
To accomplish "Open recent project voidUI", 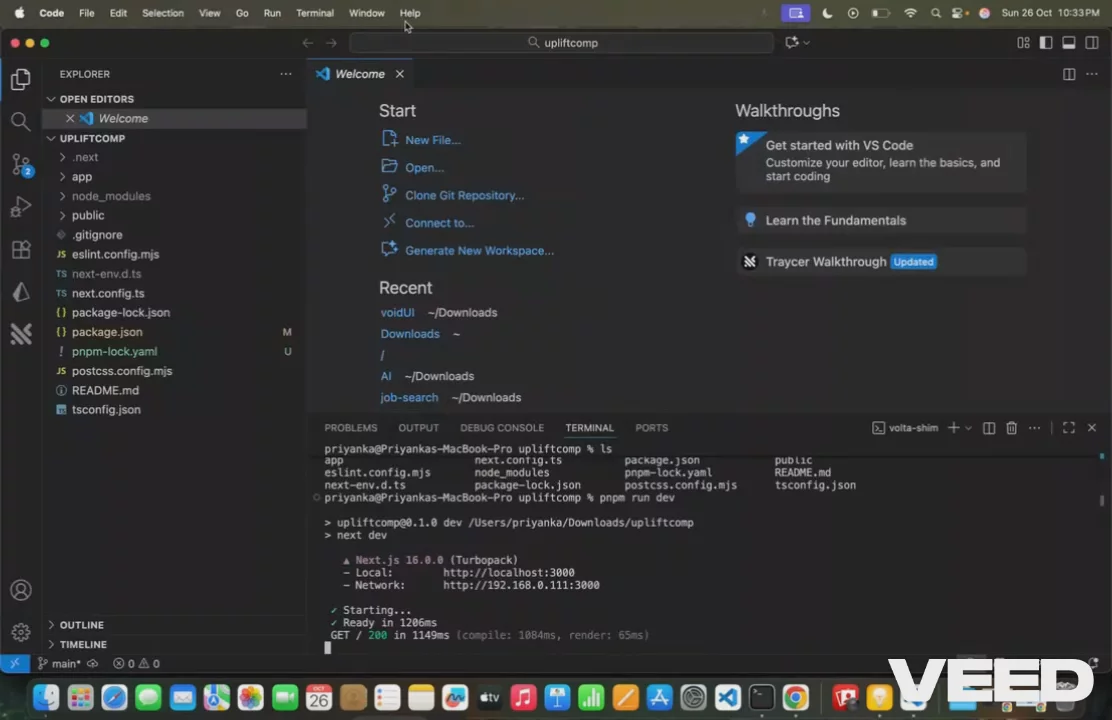I will coord(397,313).
